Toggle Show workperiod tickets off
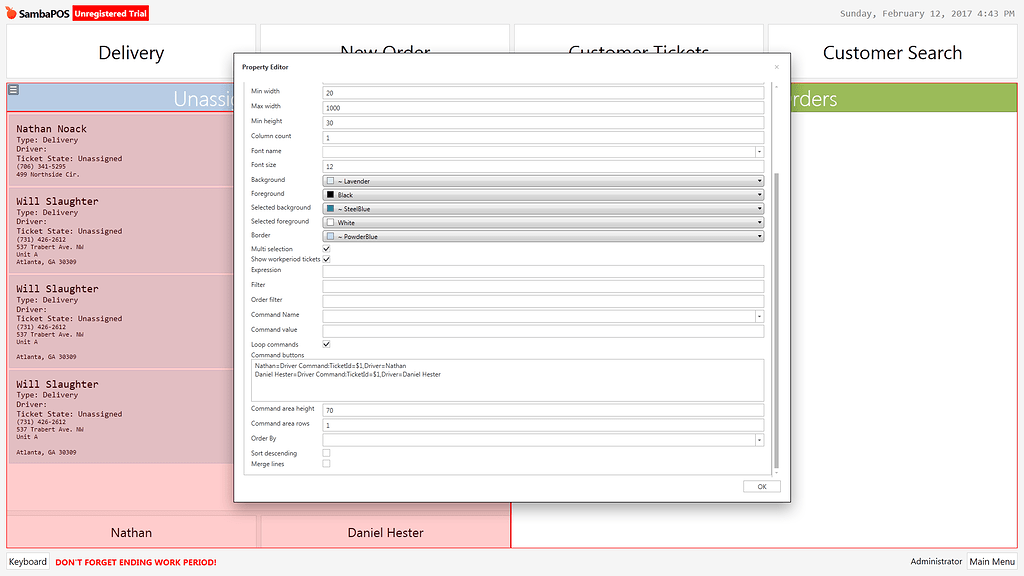Screen dimensions: 1024x576 (325, 259)
